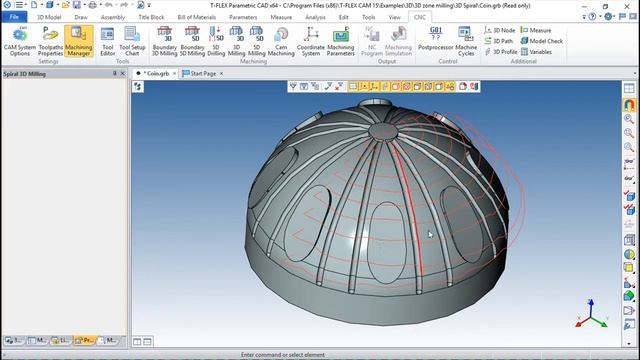The height and width of the screenshot is (360, 640).
Task: Toggle the first yellow selector filter
Action: [x=353, y=86]
